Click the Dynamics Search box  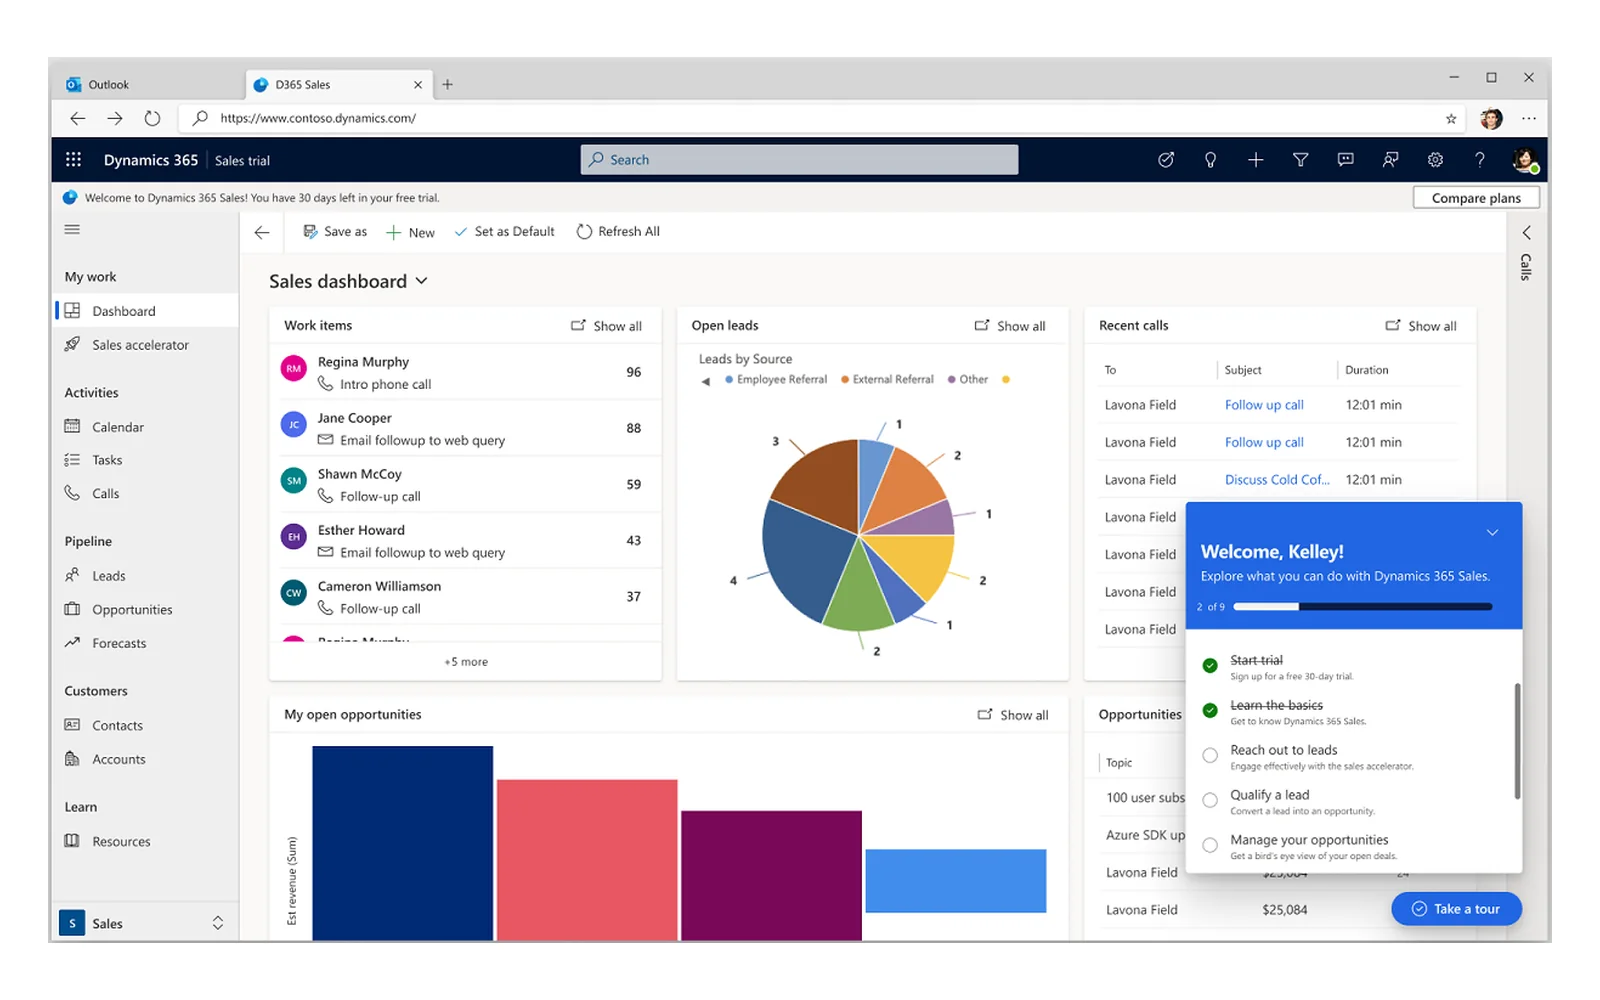point(799,160)
